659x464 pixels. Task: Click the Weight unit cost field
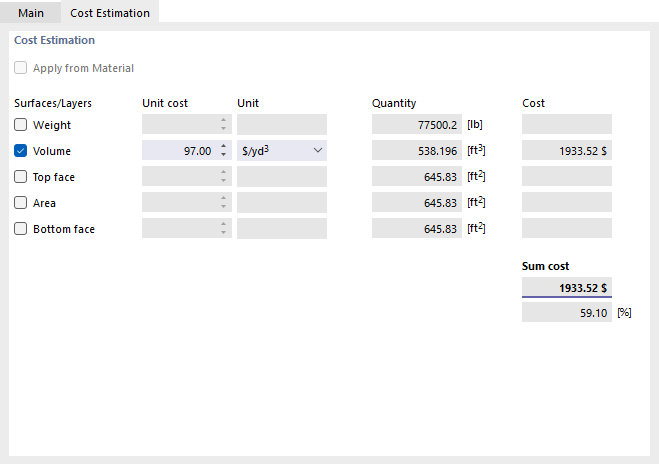178,125
